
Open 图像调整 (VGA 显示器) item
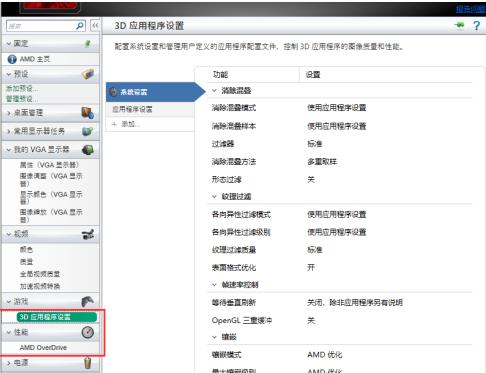tap(51, 179)
